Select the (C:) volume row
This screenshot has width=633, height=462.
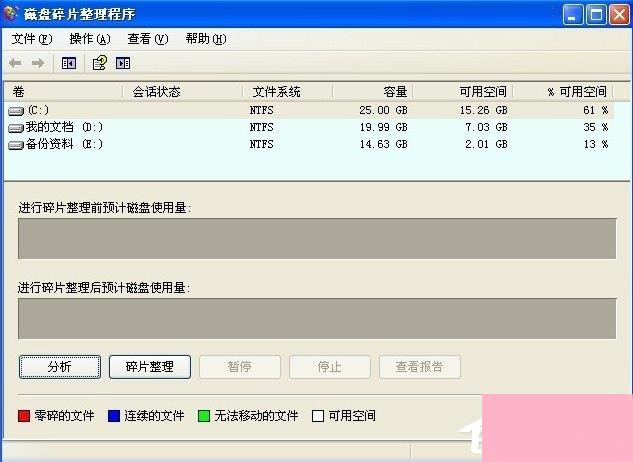pos(309,110)
